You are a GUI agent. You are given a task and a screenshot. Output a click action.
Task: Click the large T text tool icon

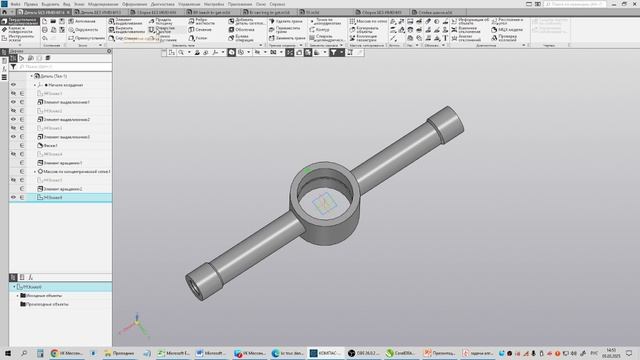[445, 38]
